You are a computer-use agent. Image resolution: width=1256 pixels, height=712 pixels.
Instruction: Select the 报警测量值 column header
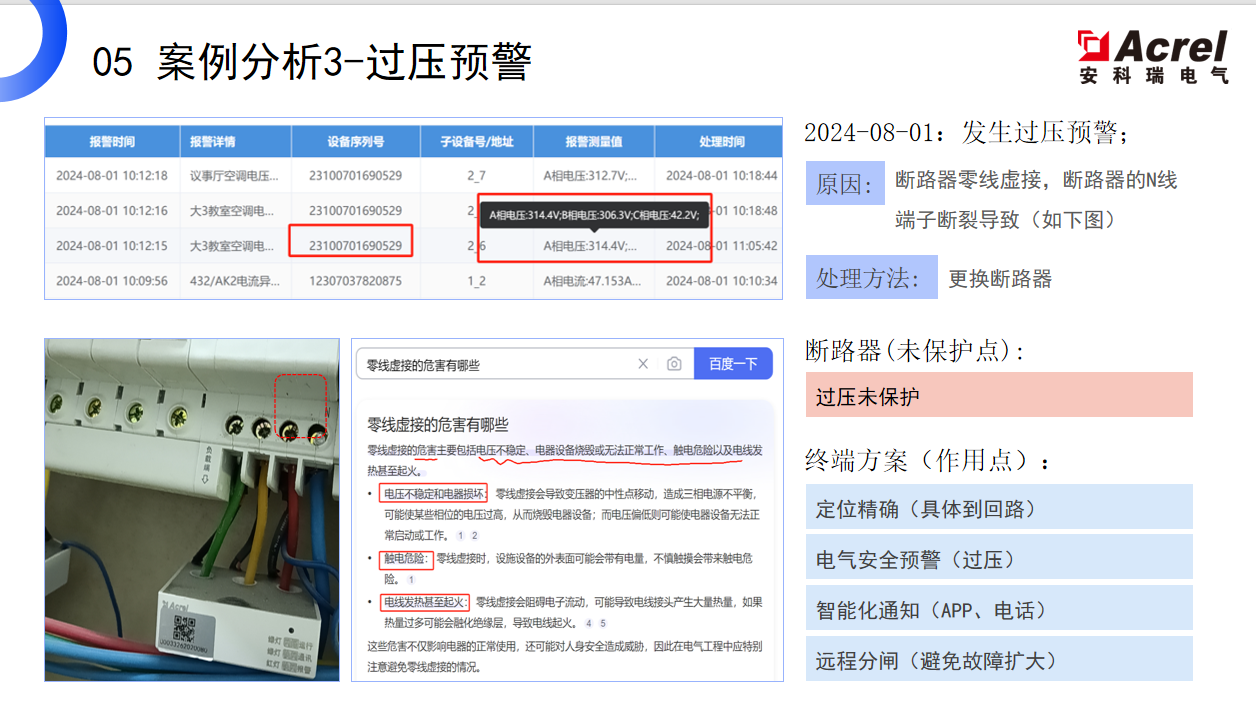[594, 142]
